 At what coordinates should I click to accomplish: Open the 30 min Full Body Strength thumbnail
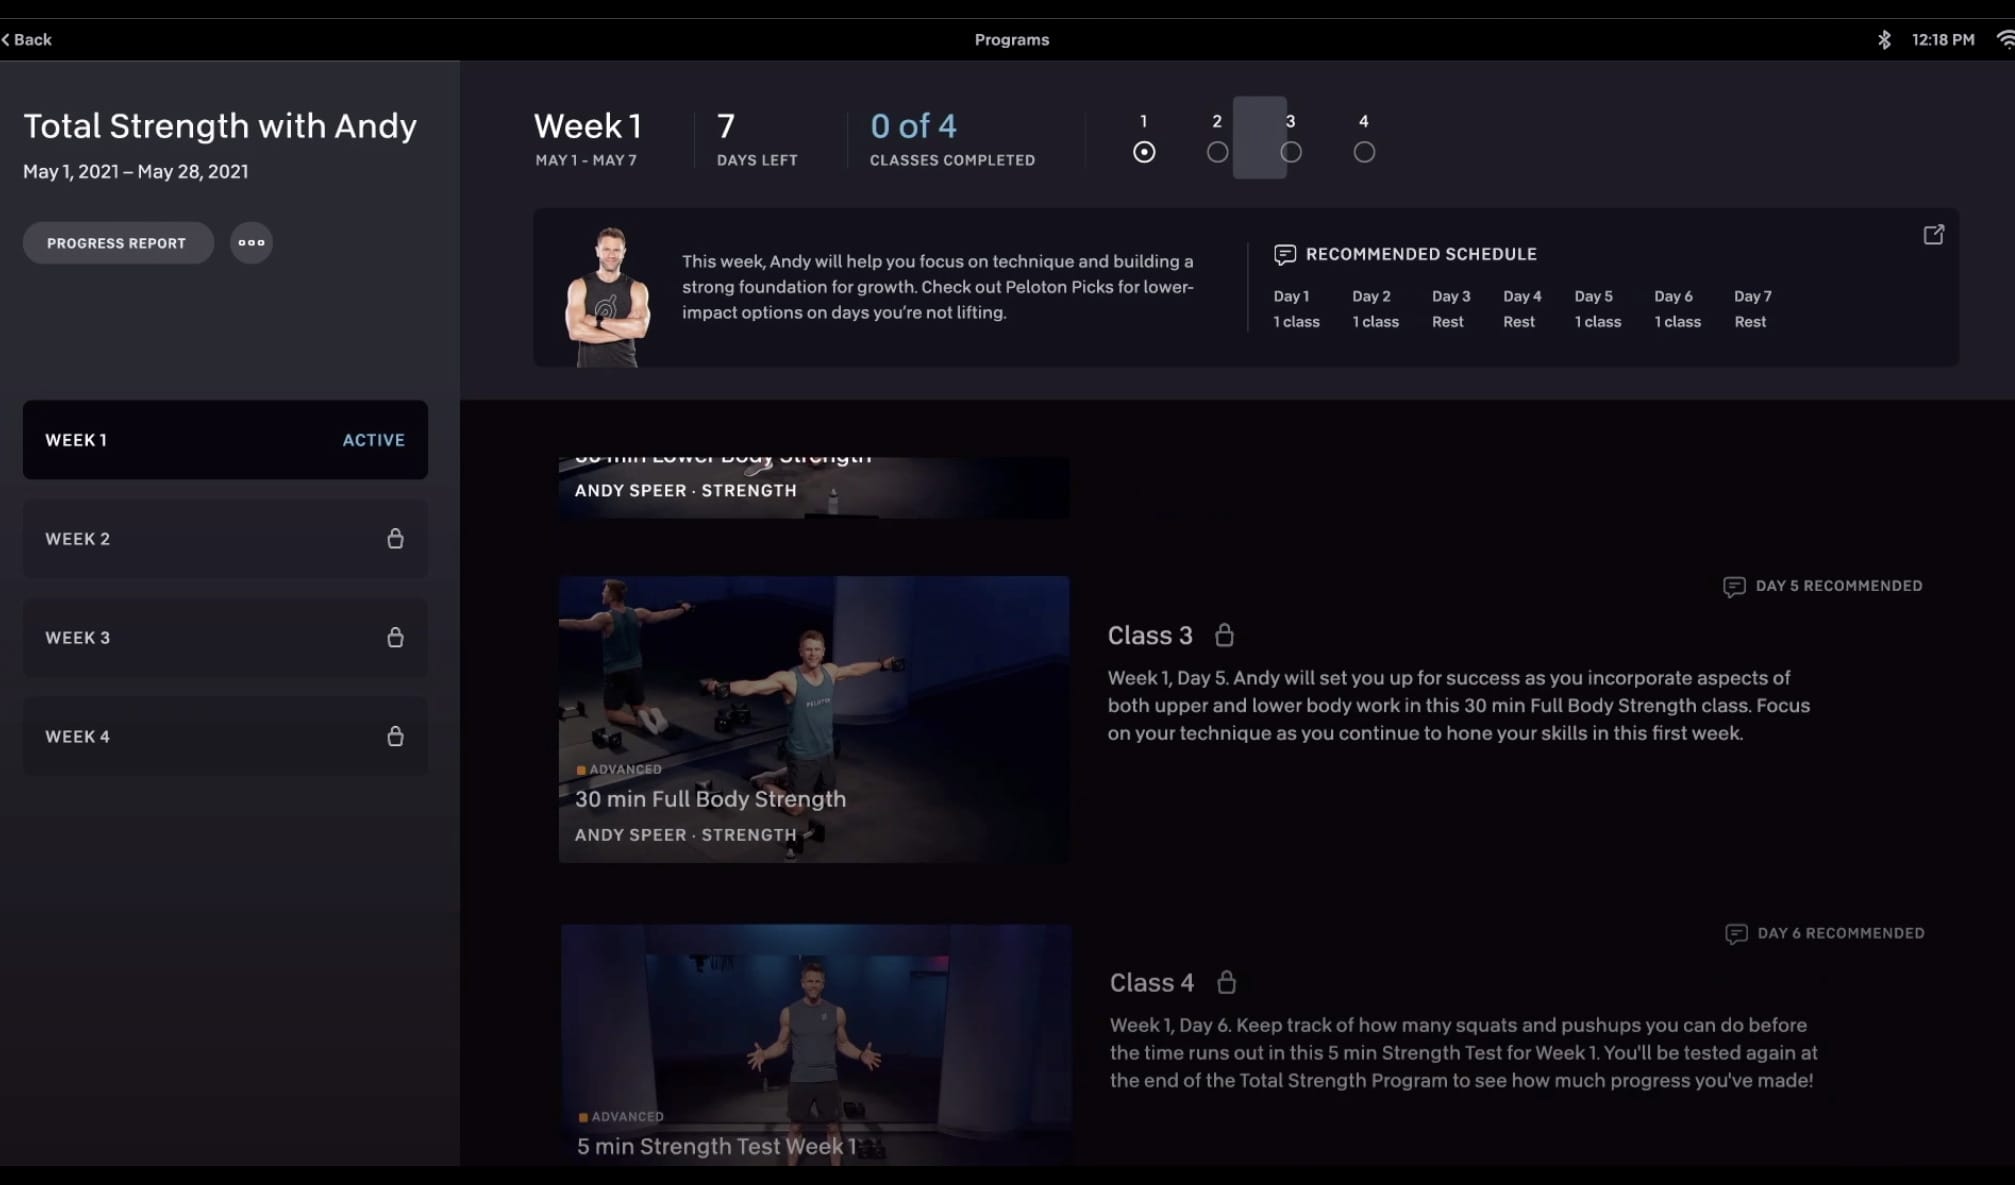click(813, 718)
